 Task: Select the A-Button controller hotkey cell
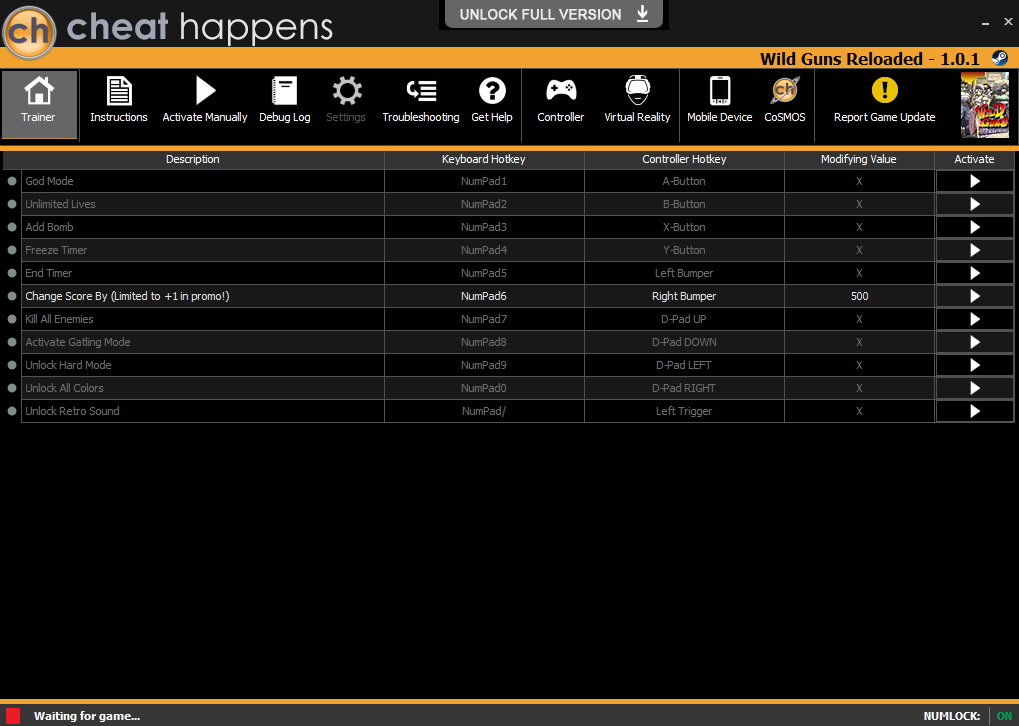pos(684,181)
